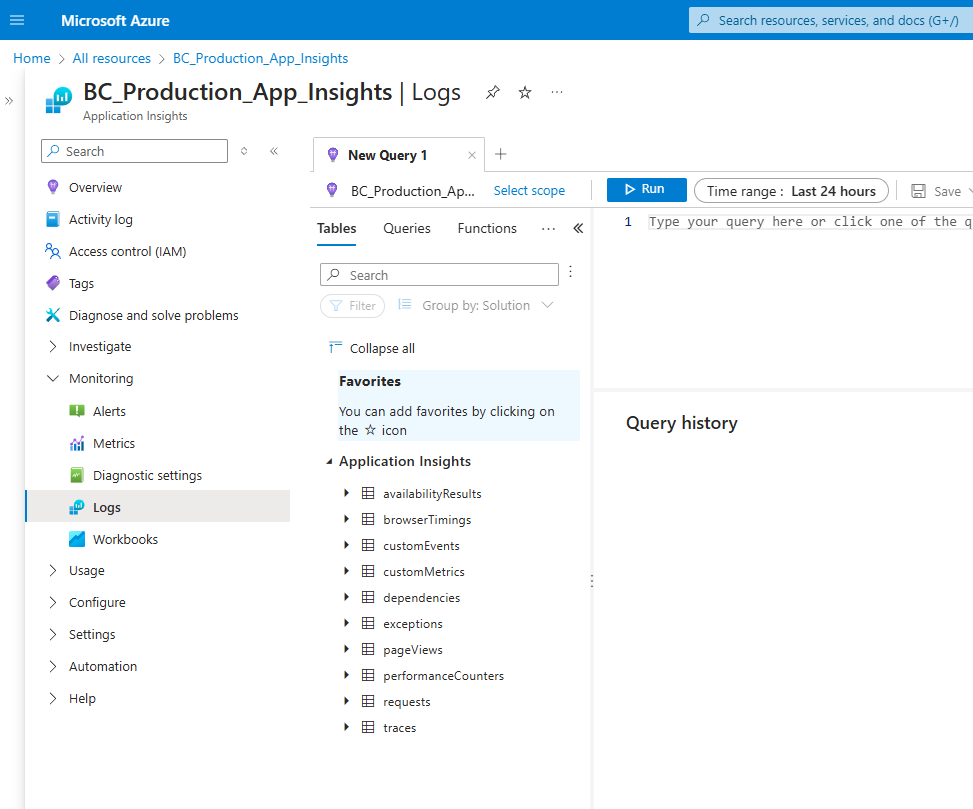973x809 pixels.
Task: Click the Filter button in tables pane
Action: tap(352, 306)
